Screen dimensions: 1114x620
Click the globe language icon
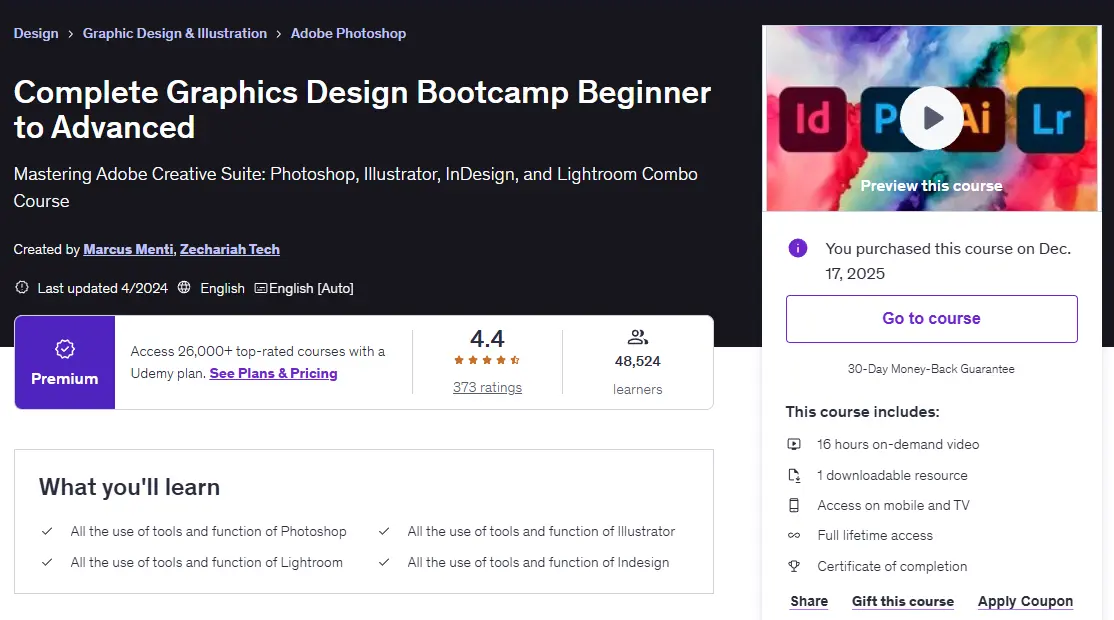click(x=184, y=287)
